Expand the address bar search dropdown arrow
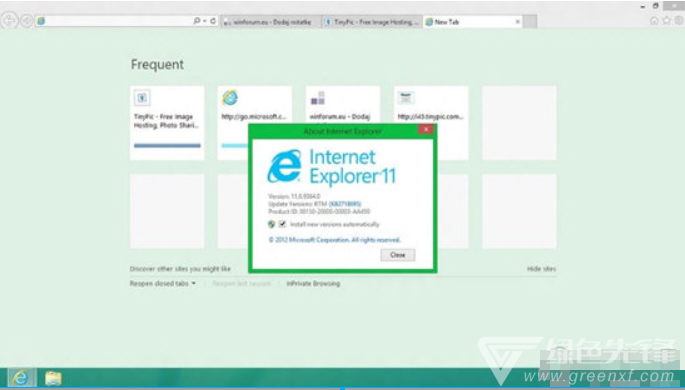The image size is (685, 390). point(204,21)
